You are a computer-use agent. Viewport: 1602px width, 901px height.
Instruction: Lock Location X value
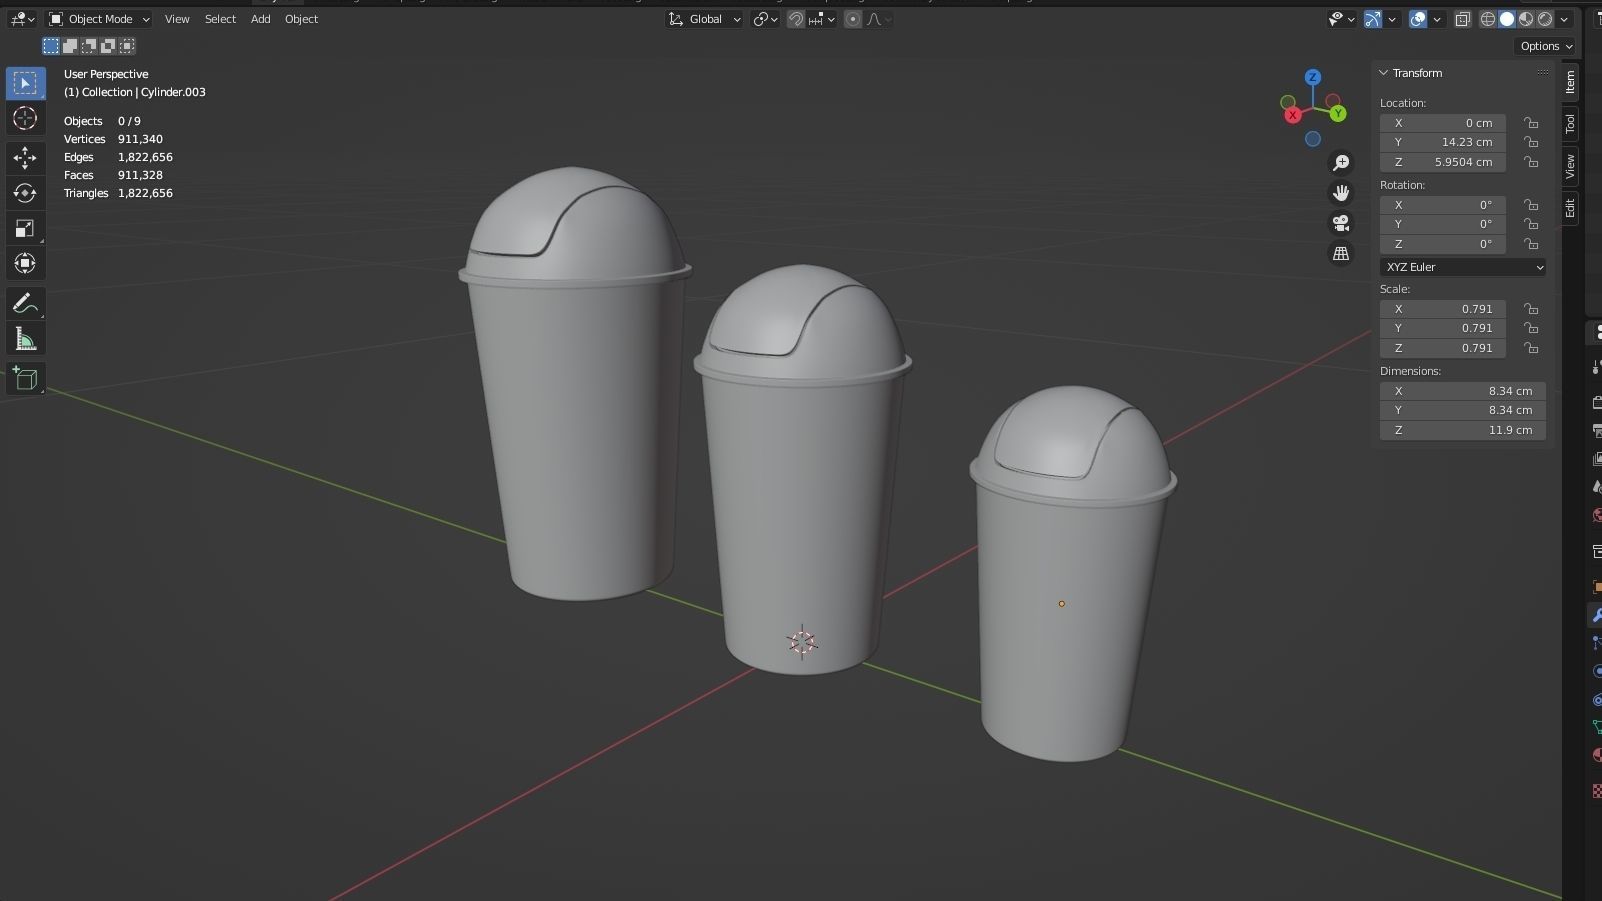tap(1531, 123)
